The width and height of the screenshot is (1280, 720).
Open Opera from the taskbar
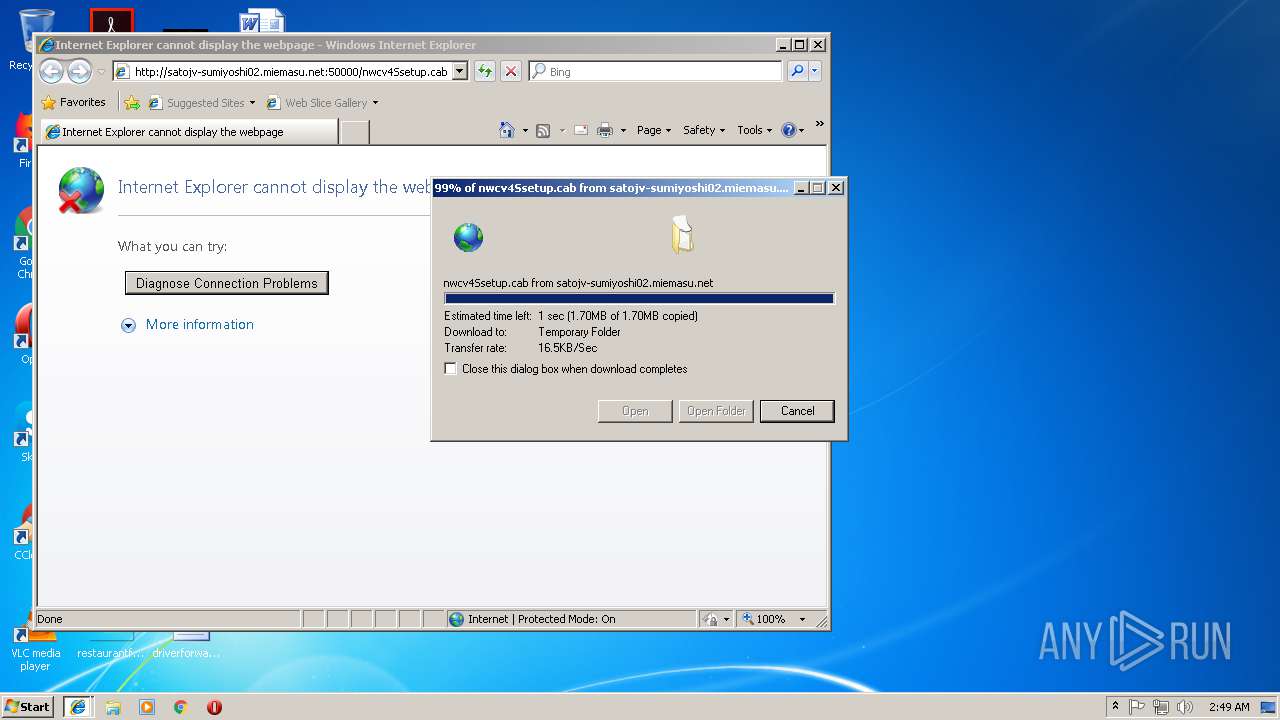[x=214, y=707]
